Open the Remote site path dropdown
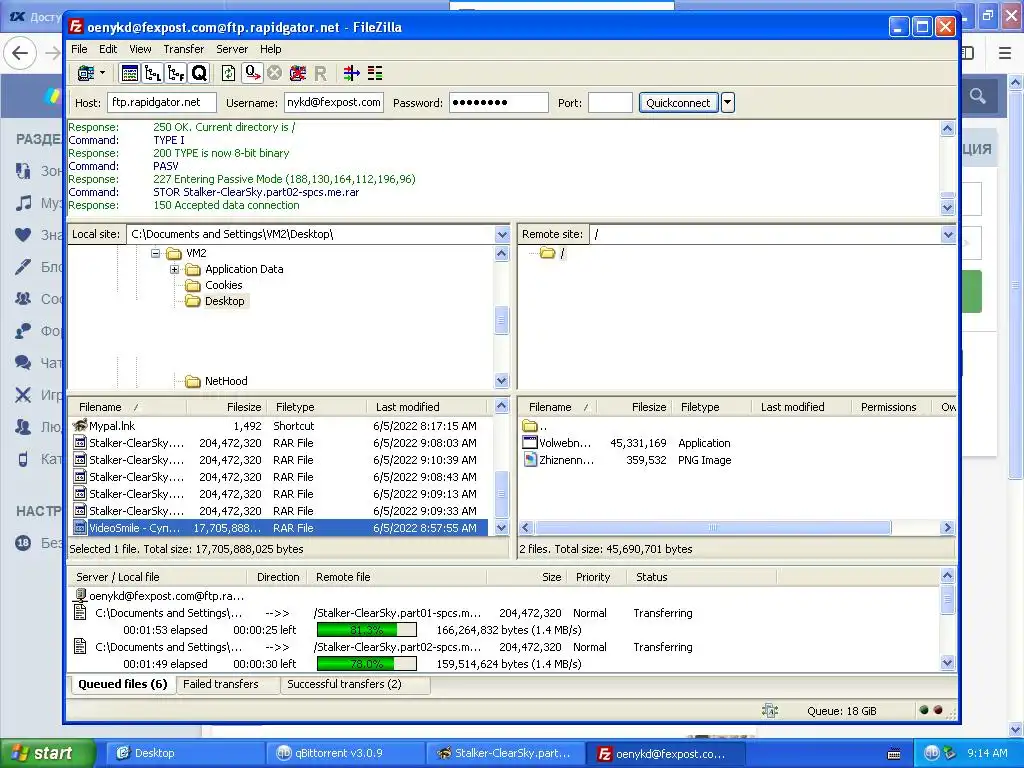This screenshot has width=1024, height=768. (948, 234)
